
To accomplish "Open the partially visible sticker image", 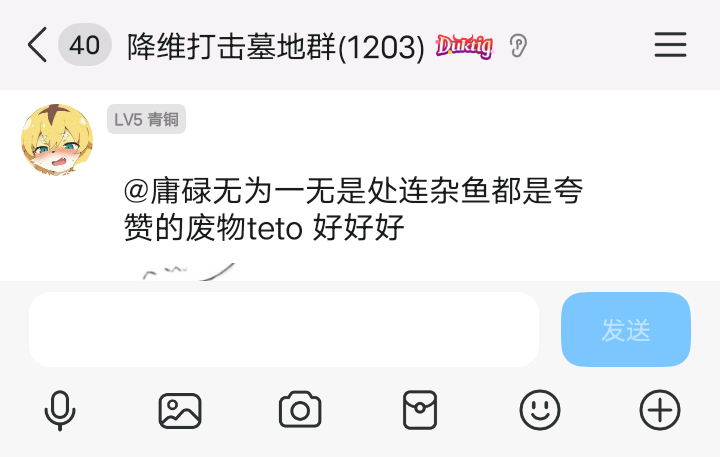I will 188,272.
